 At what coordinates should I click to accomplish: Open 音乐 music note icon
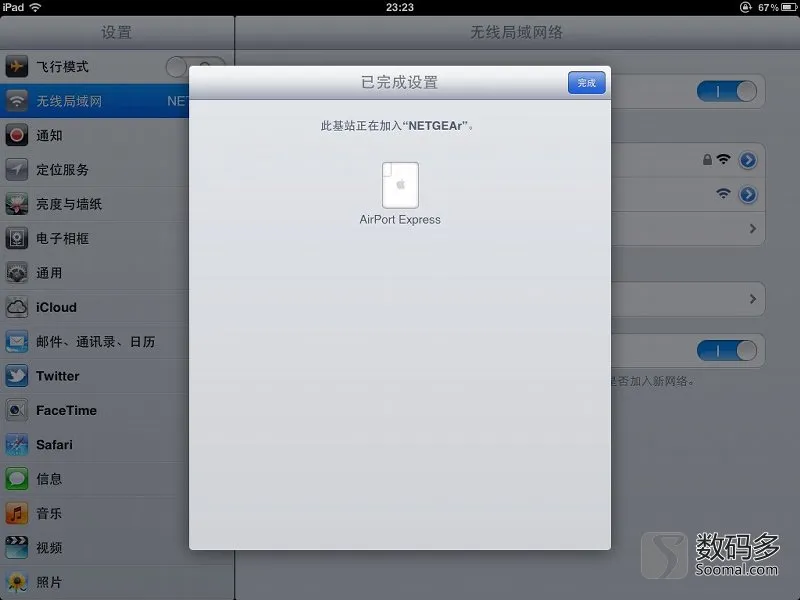(x=16, y=514)
